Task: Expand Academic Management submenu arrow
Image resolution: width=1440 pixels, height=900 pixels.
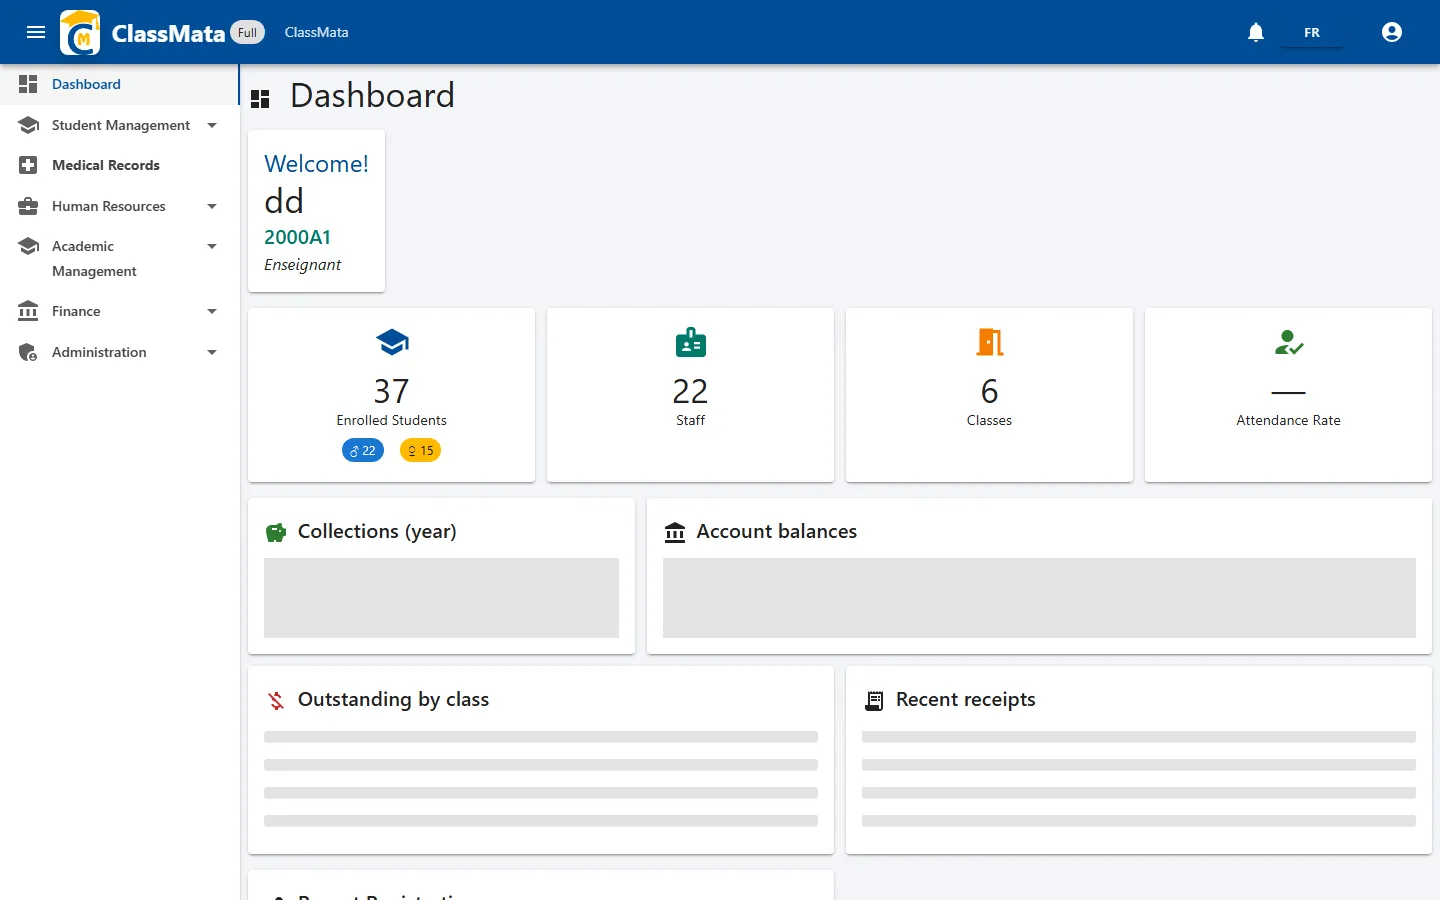Action: 212,246
